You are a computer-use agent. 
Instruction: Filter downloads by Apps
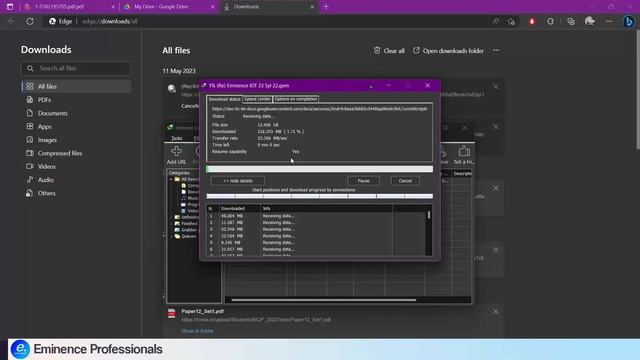(x=76, y=127)
